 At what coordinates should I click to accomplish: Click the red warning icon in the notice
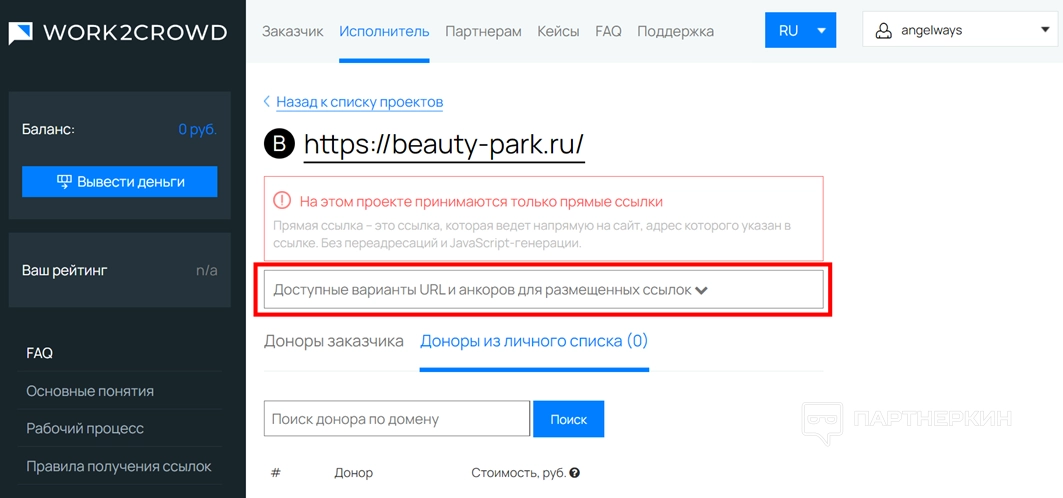[282, 201]
